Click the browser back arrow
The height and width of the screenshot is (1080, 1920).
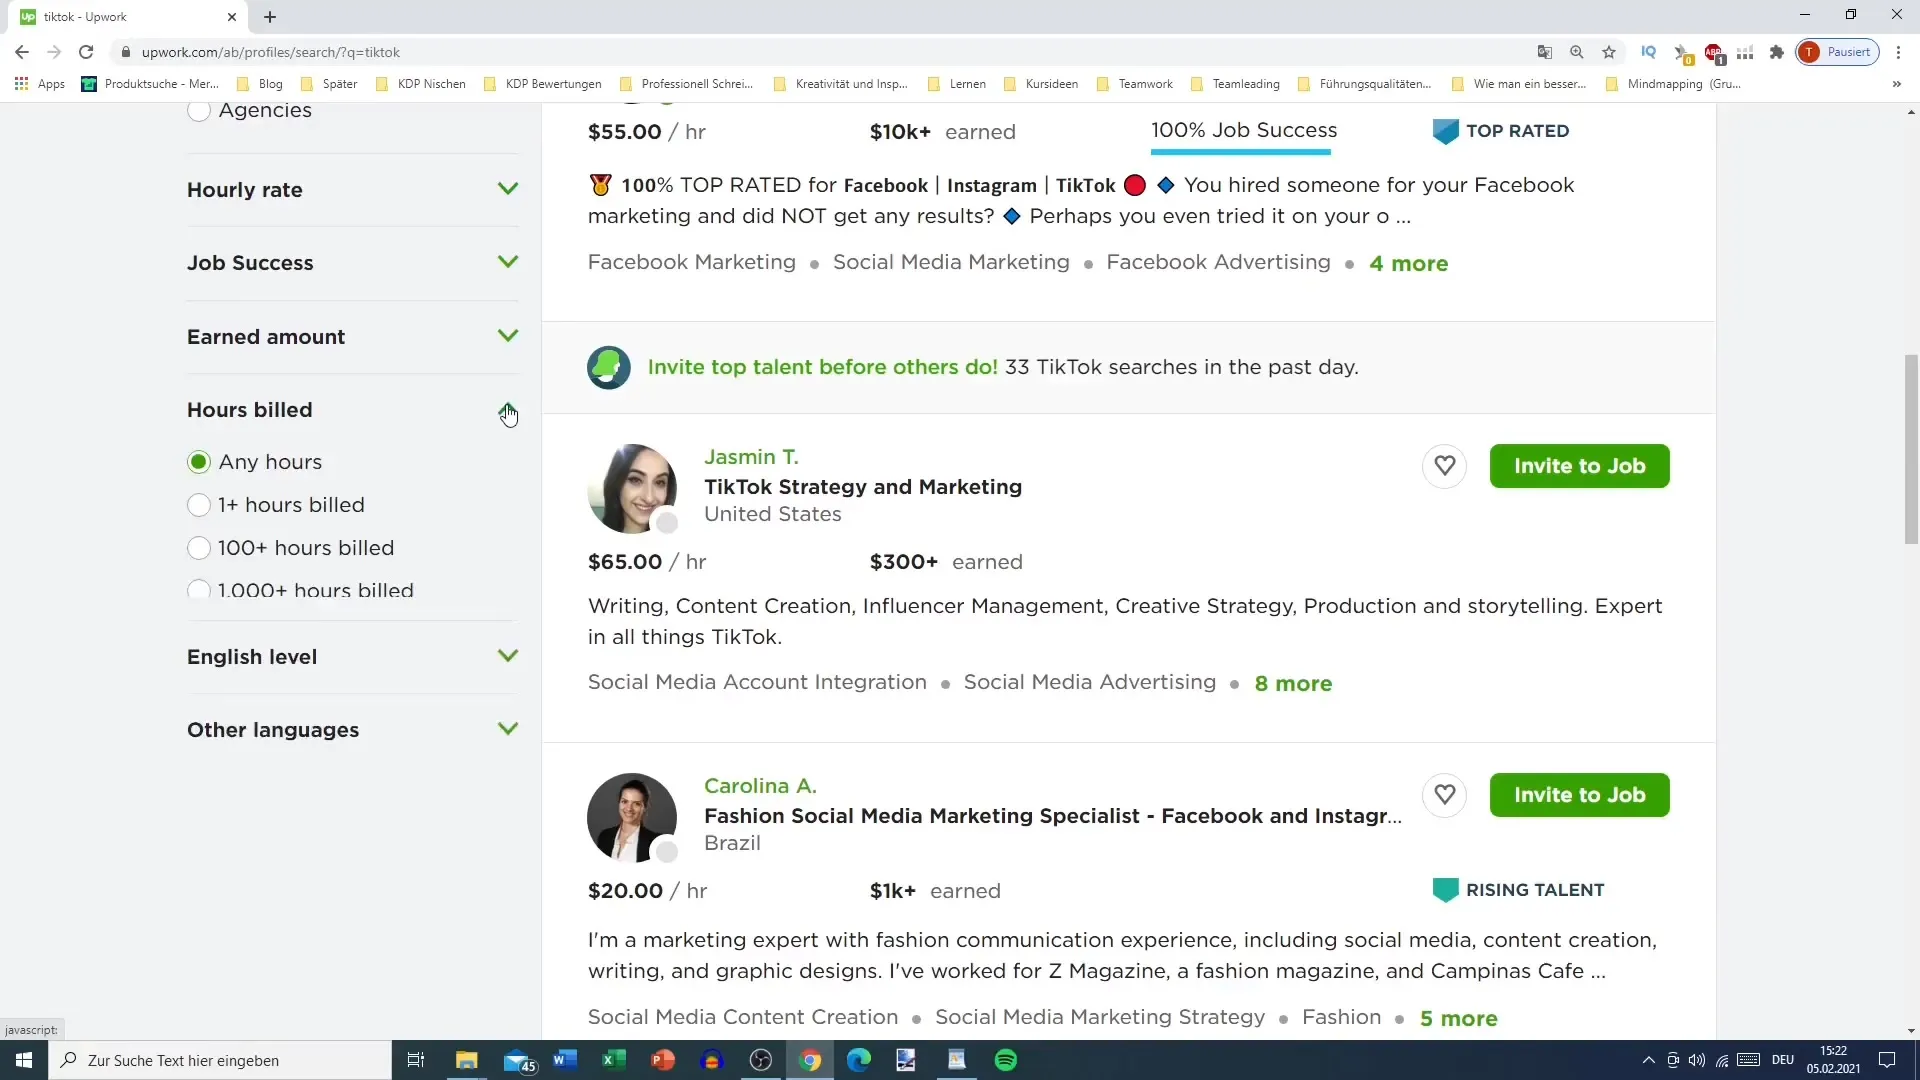(22, 52)
